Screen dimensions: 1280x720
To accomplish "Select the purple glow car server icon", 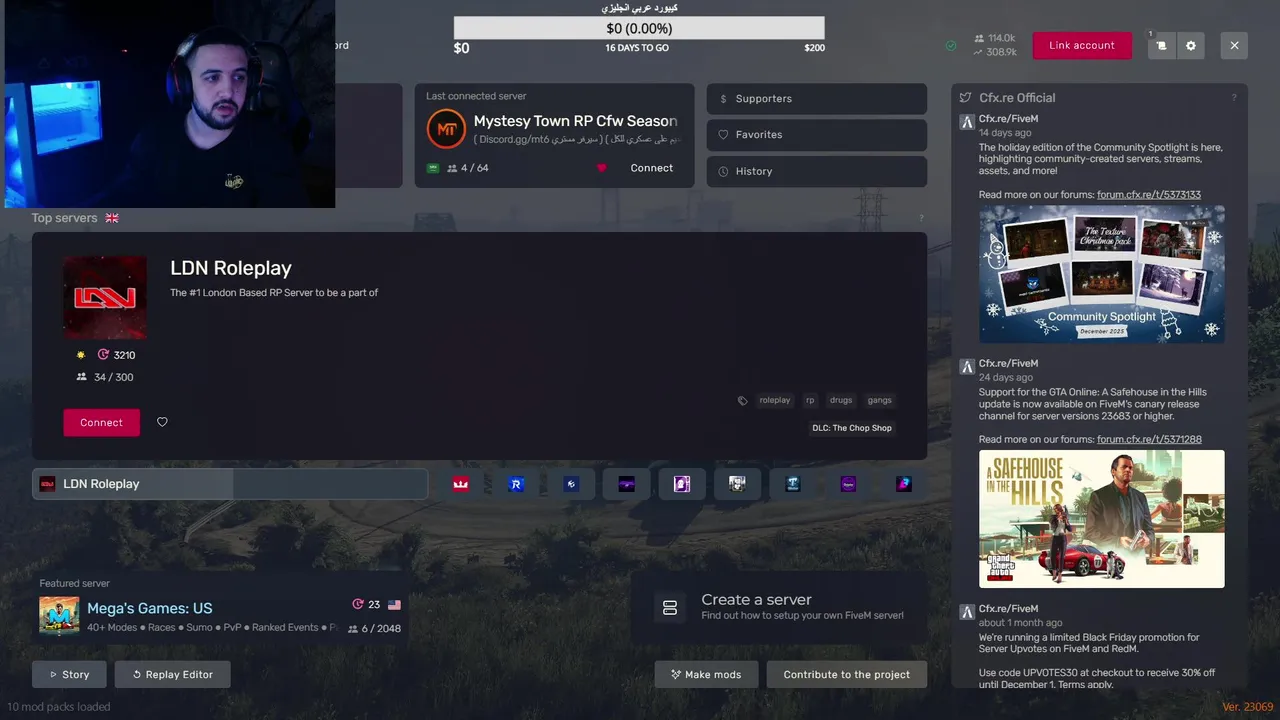I will (627, 484).
